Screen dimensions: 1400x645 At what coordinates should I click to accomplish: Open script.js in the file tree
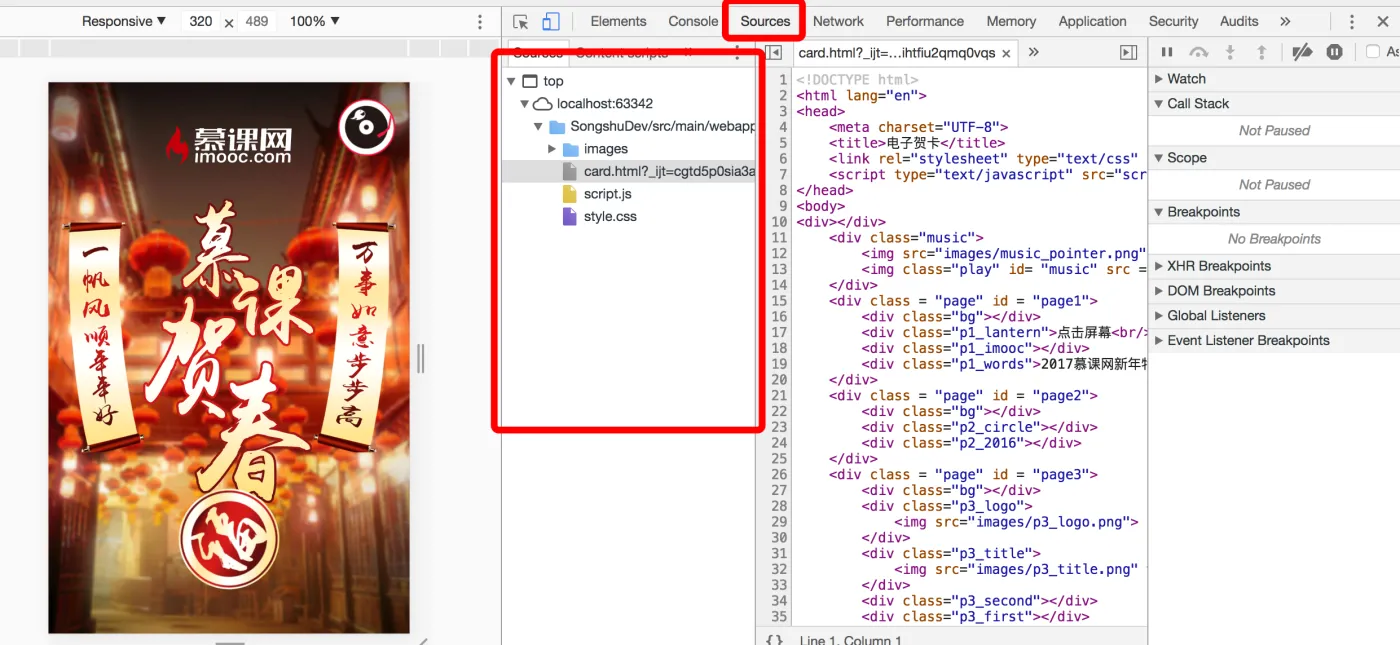(607, 194)
